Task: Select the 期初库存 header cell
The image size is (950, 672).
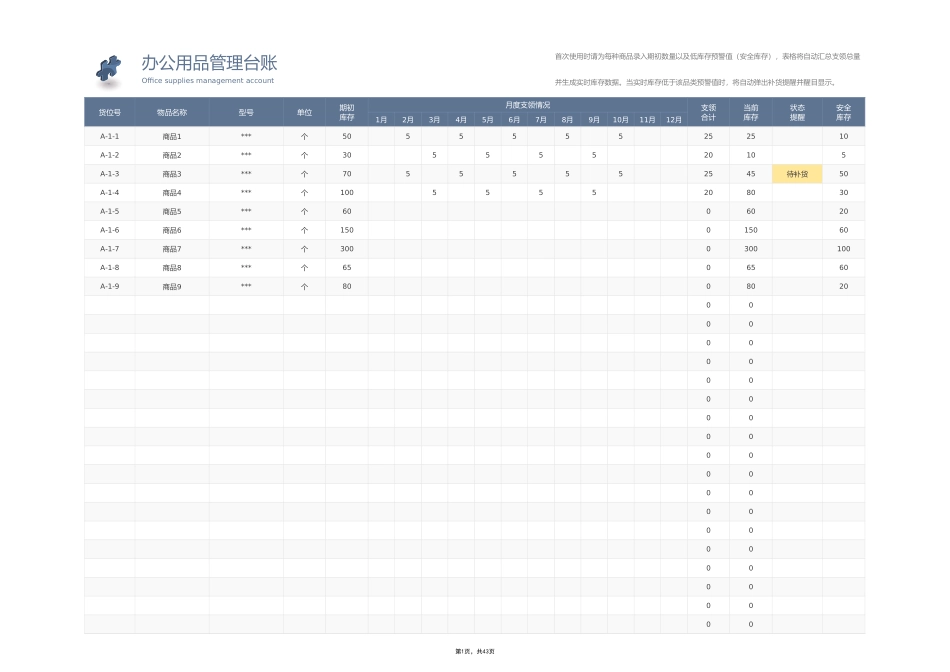Action: click(345, 113)
